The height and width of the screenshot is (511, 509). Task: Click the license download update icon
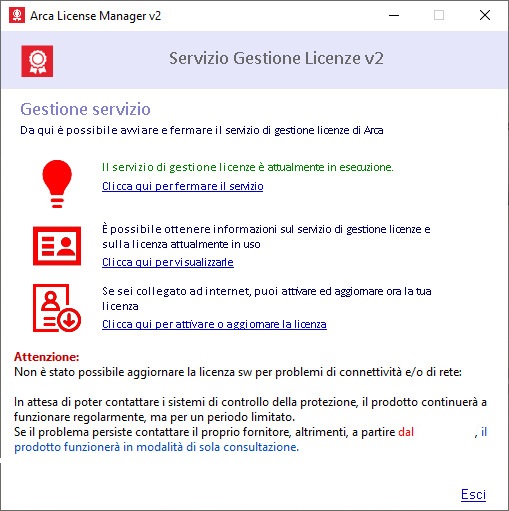click(x=57, y=308)
